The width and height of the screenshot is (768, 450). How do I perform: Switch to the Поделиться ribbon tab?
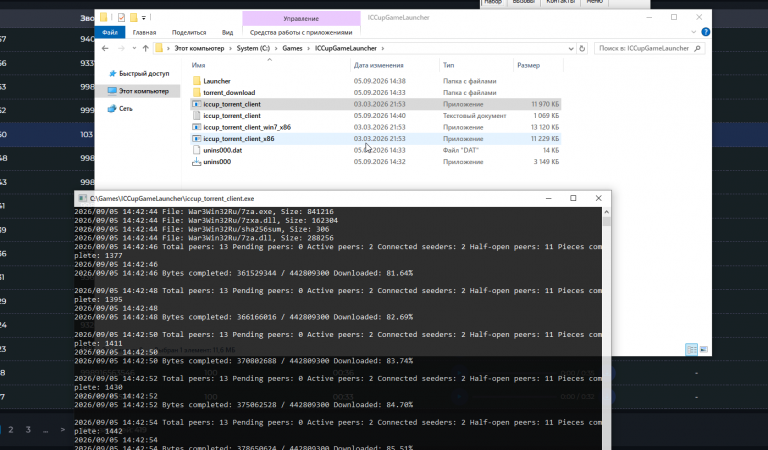tap(189, 32)
